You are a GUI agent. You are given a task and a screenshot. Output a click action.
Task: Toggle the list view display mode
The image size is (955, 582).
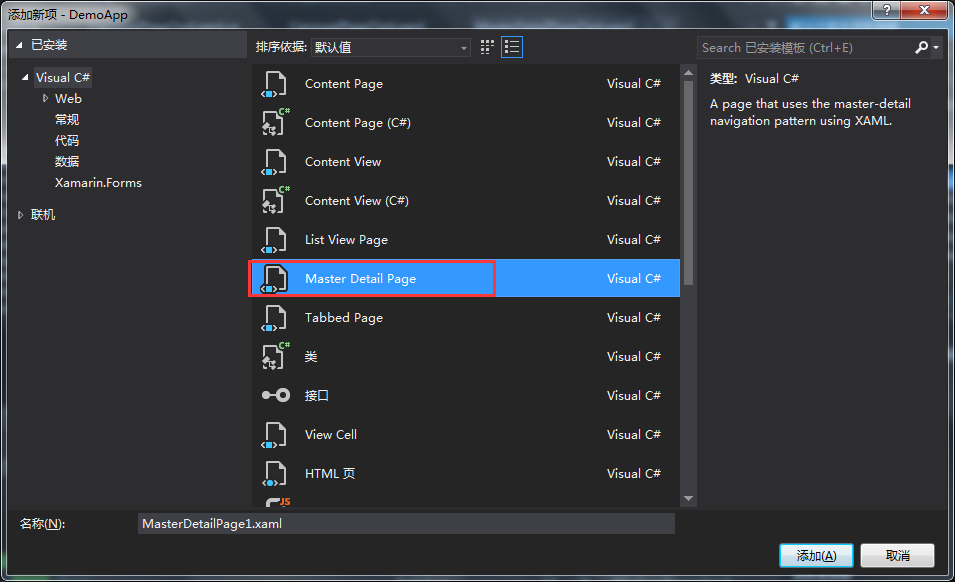[x=511, y=46]
